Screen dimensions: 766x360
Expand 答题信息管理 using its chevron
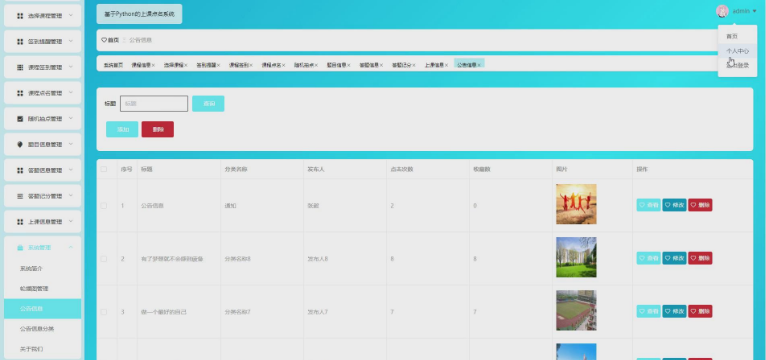pyautogui.click(x=71, y=170)
